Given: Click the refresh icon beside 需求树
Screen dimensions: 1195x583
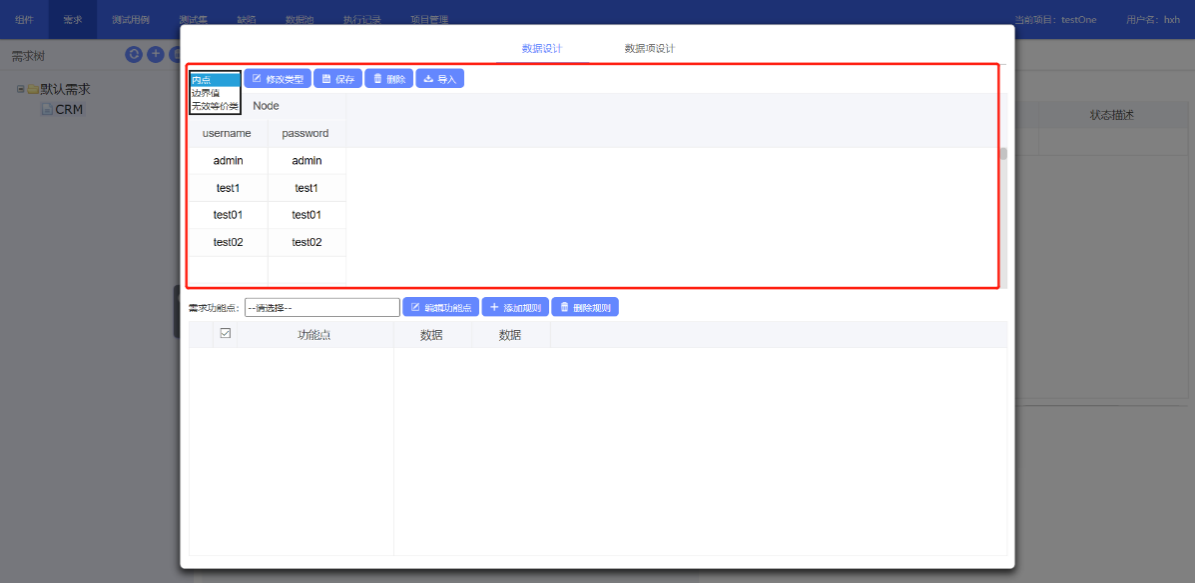Looking at the screenshot, I should pyautogui.click(x=134, y=55).
